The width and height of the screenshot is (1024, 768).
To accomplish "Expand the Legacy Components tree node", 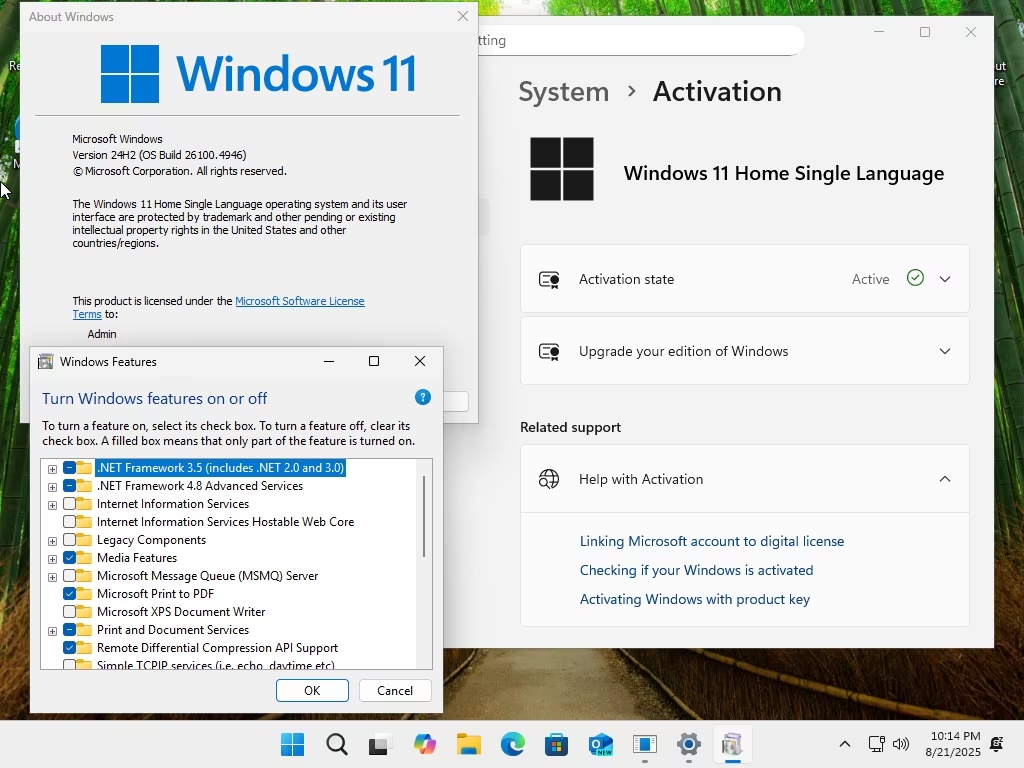I will (x=52, y=541).
